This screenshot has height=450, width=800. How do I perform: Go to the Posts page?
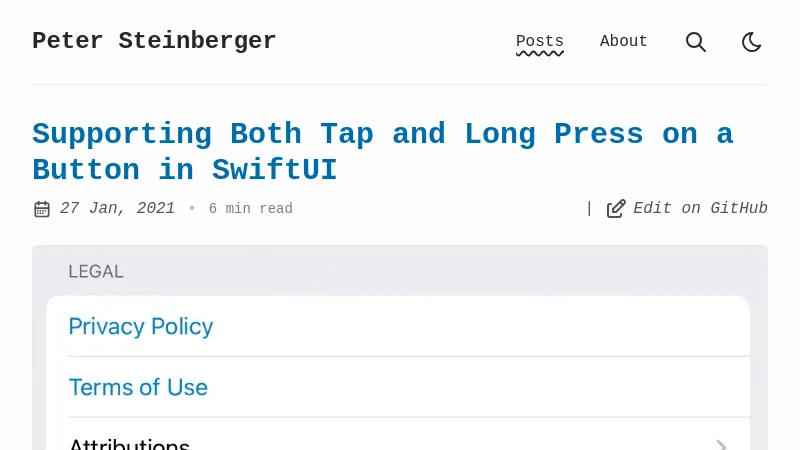point(539,42)
